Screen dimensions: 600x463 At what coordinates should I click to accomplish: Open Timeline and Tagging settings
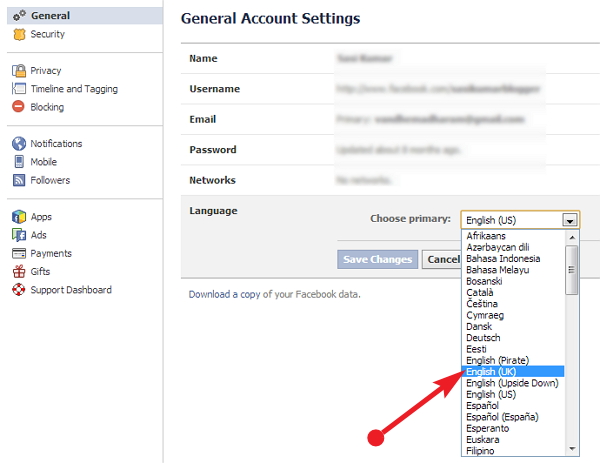coord(74,89)
